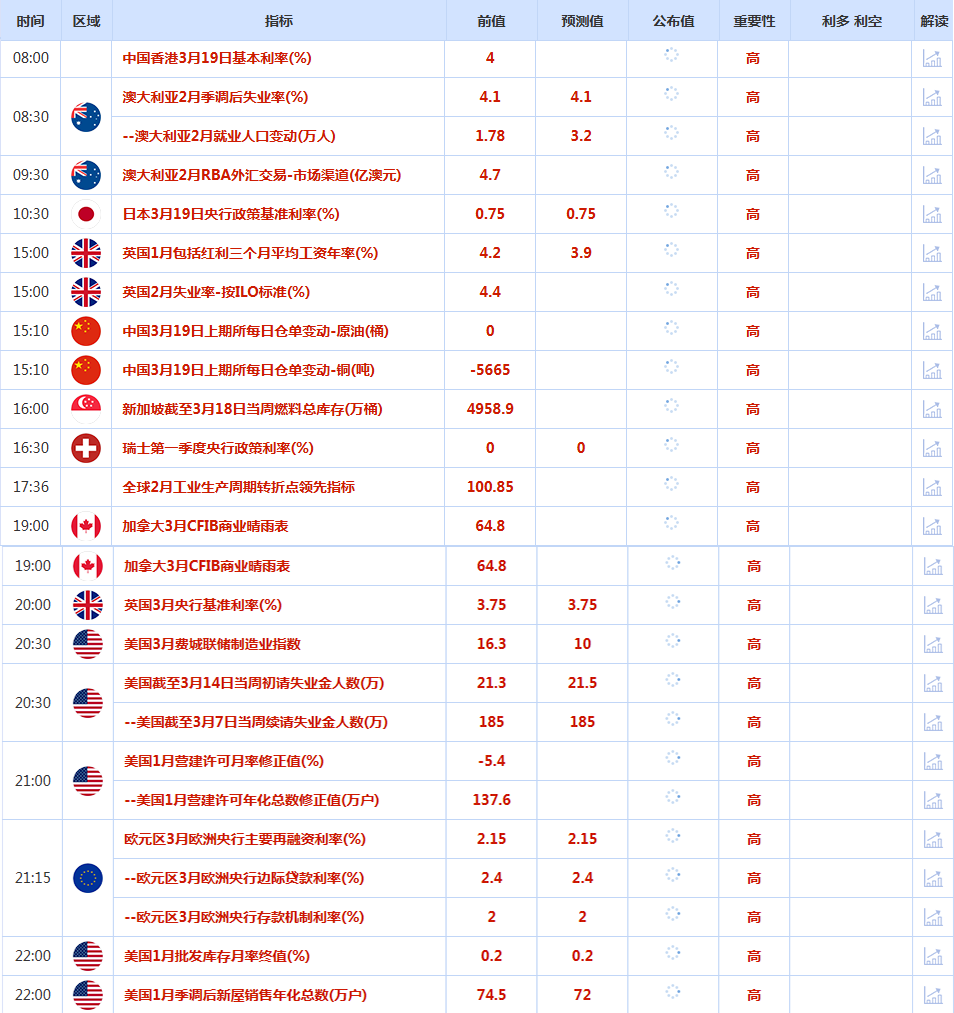Click chart icon for 新加坡燃料总库存 row
The image size is (954, 1013).
932,409
